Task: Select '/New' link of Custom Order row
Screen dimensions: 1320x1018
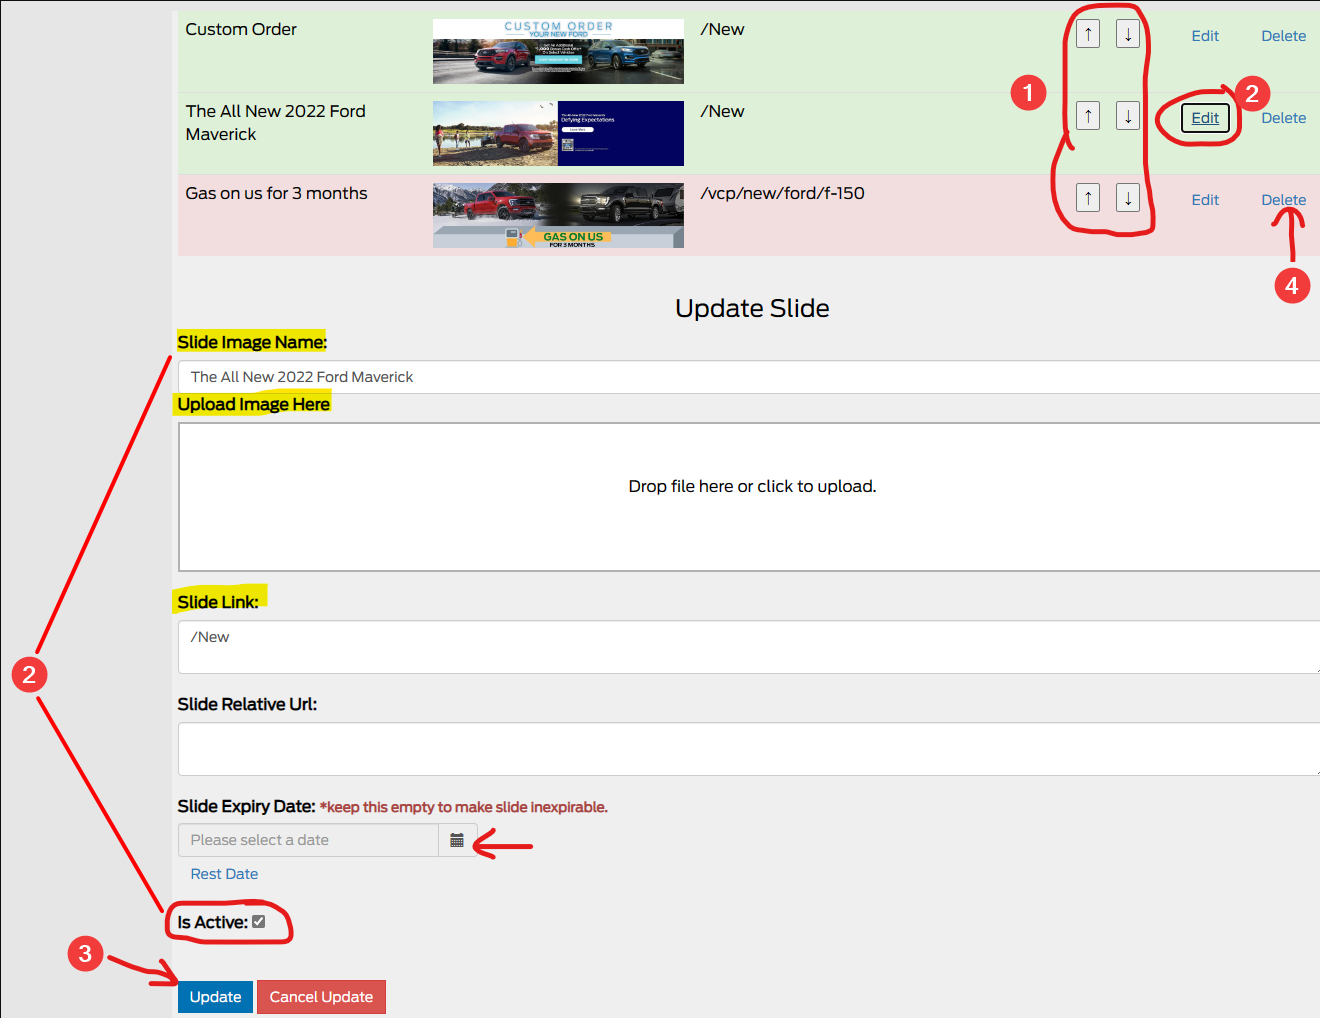Action: (722, 29)
